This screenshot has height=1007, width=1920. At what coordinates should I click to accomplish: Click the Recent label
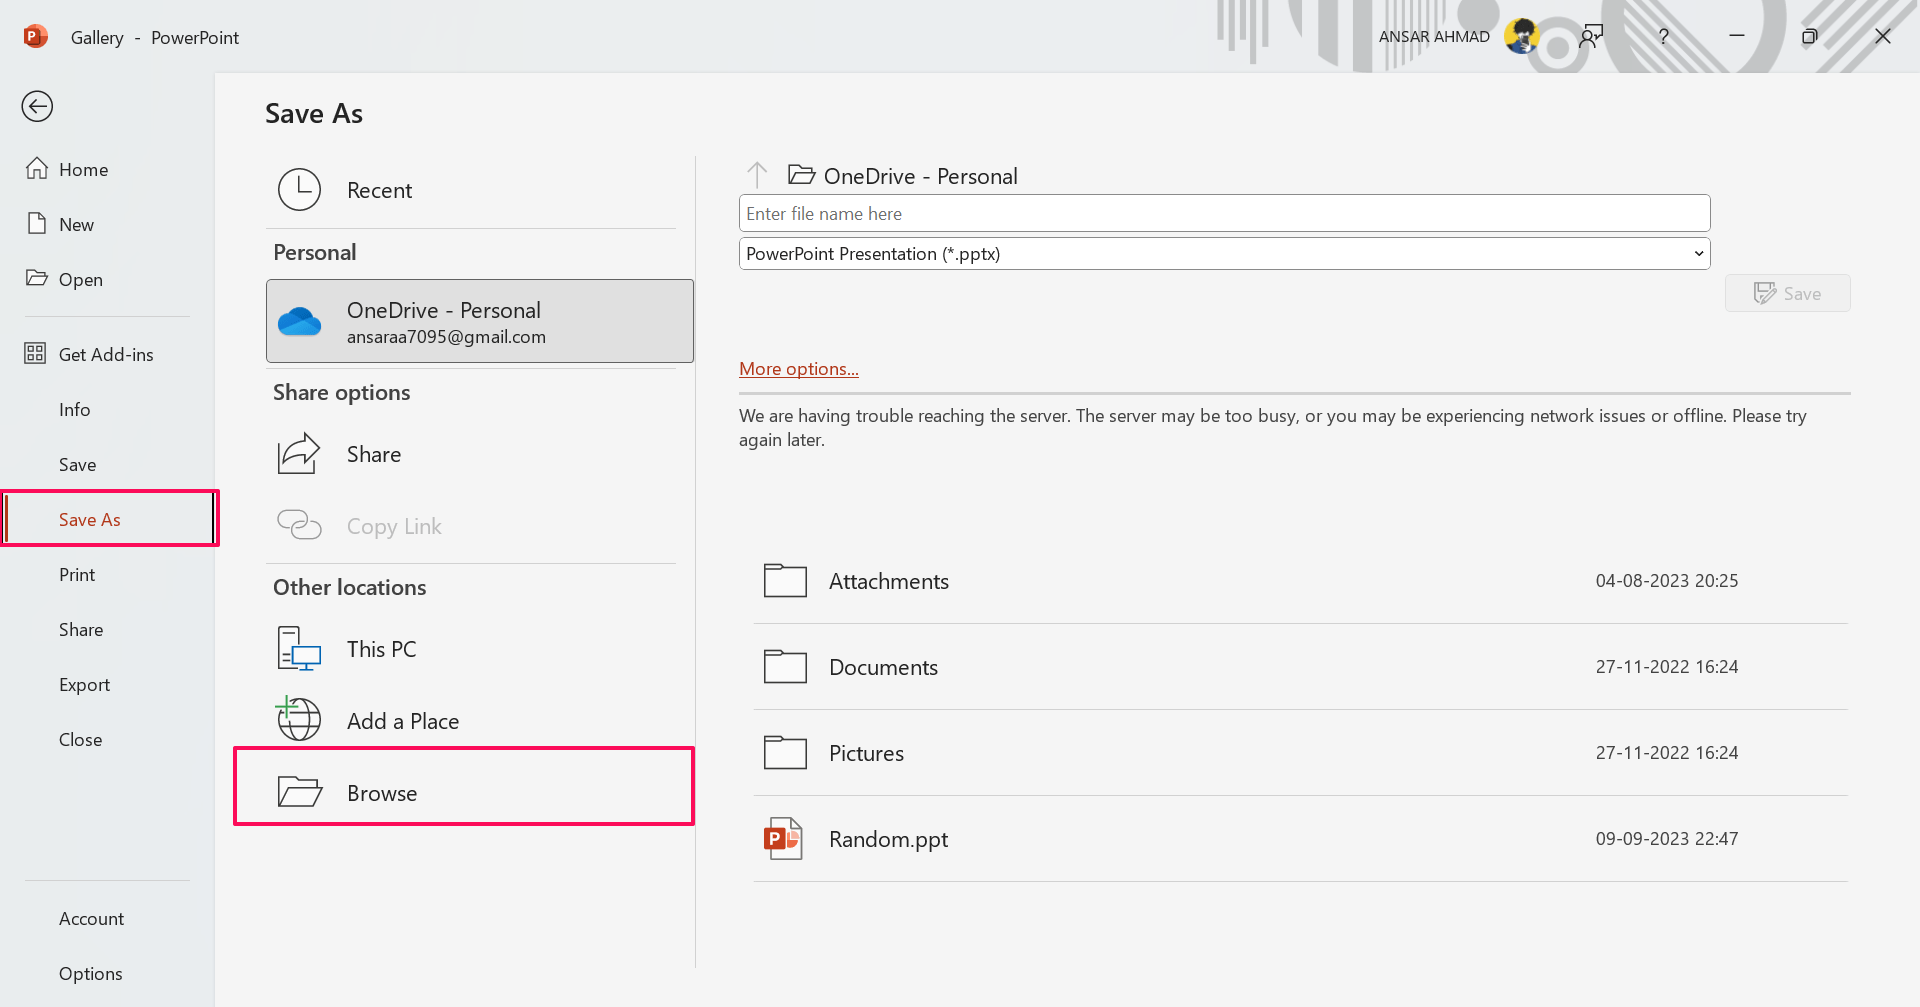click(379, 190)
